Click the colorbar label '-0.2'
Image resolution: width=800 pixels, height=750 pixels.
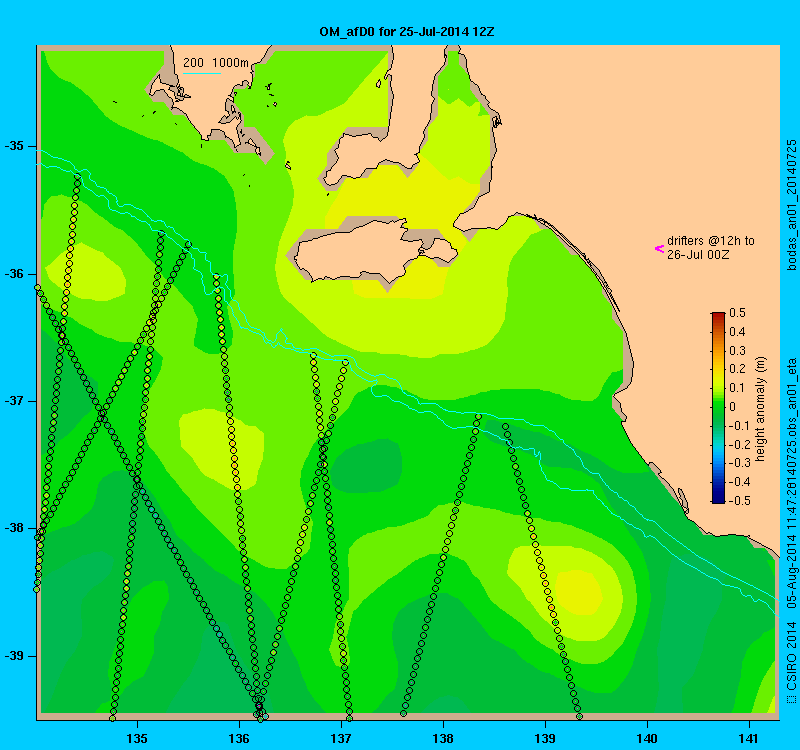coord(738,444)
